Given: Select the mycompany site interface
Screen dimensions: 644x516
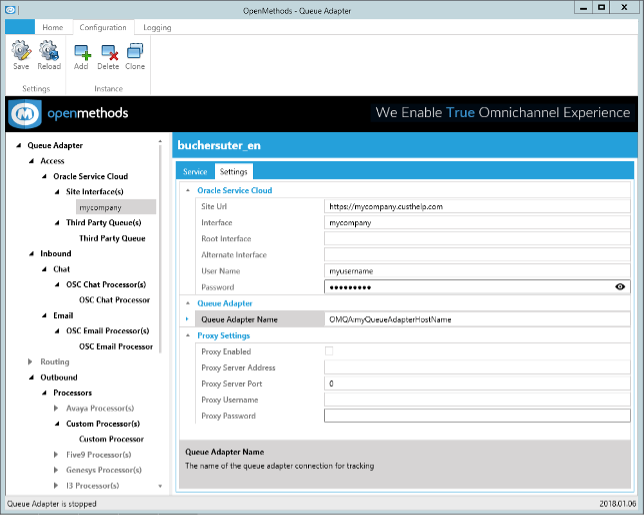Looking at the screenshot, I should point(116,207).
